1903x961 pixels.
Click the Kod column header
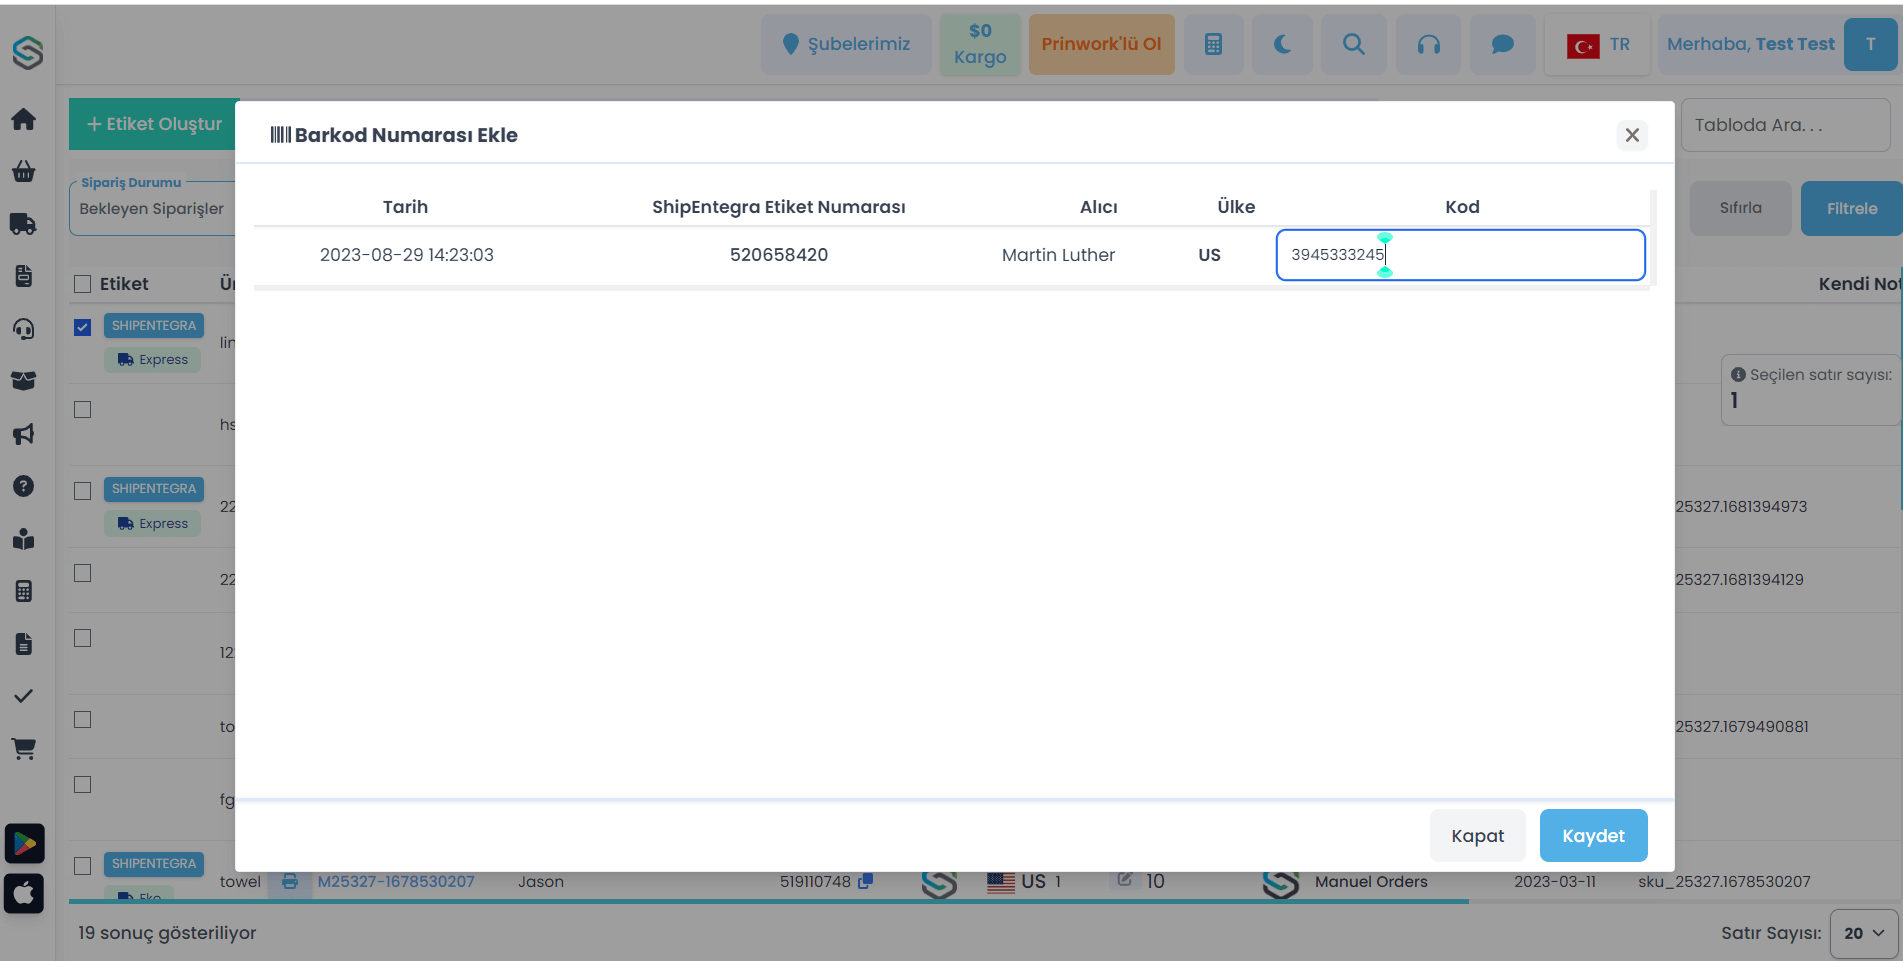point(1462,207)
